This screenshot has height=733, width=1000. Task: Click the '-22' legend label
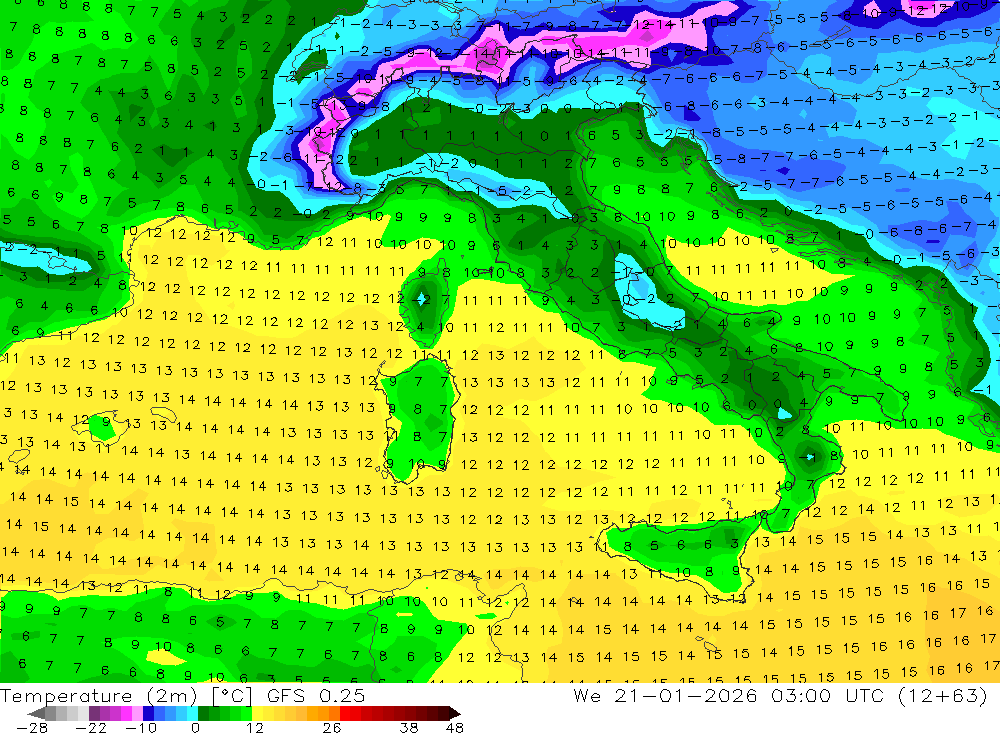(x=91, y=727)
